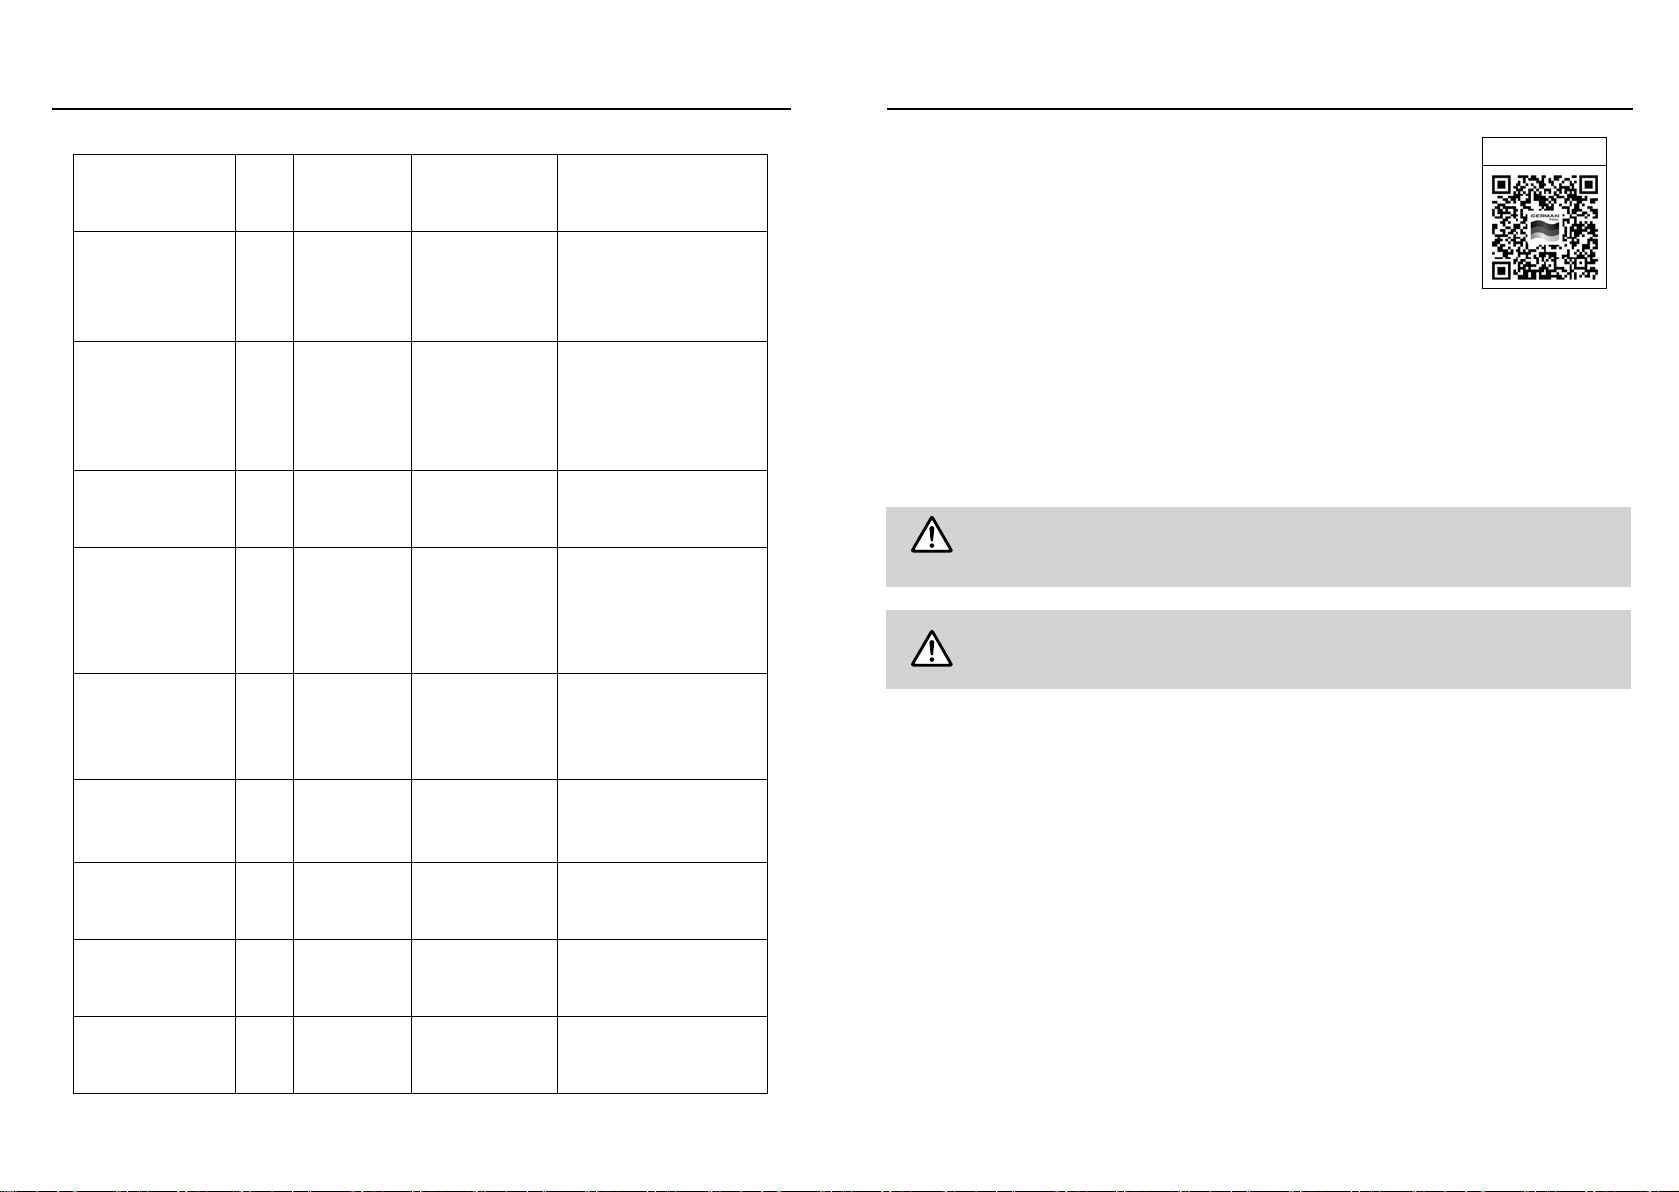This screenshot has height=1192, width=1679.
Task: Click the bottom-right cell of the table
Action: point(662,1055)
